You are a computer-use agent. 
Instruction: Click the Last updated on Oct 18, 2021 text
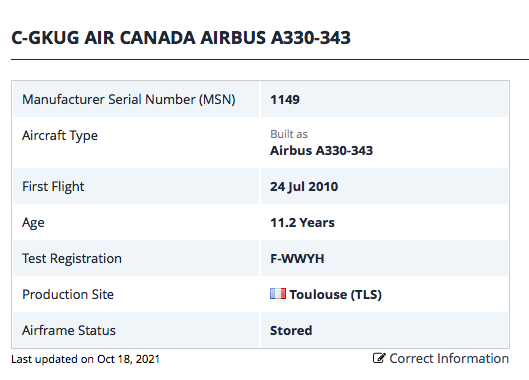(85, 359)
